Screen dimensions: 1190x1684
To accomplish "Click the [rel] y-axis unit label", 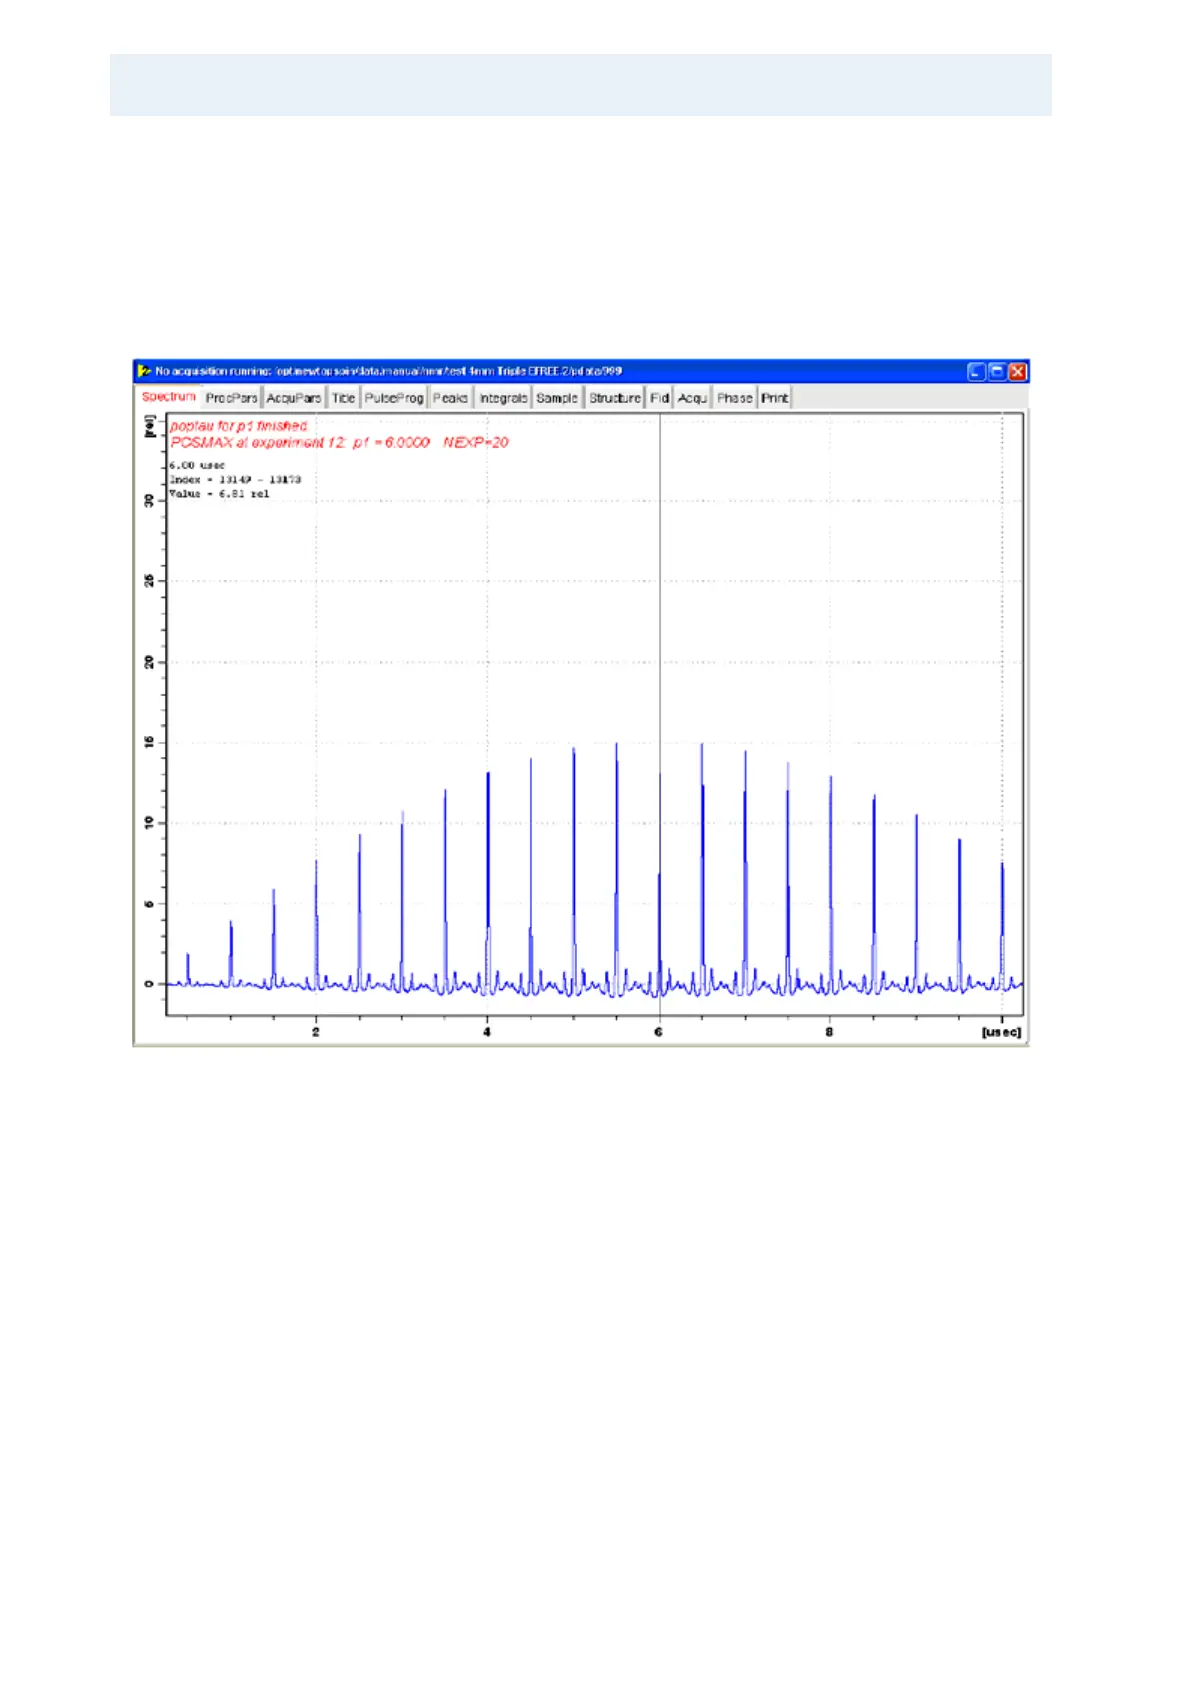I will (x=149, y=427).
